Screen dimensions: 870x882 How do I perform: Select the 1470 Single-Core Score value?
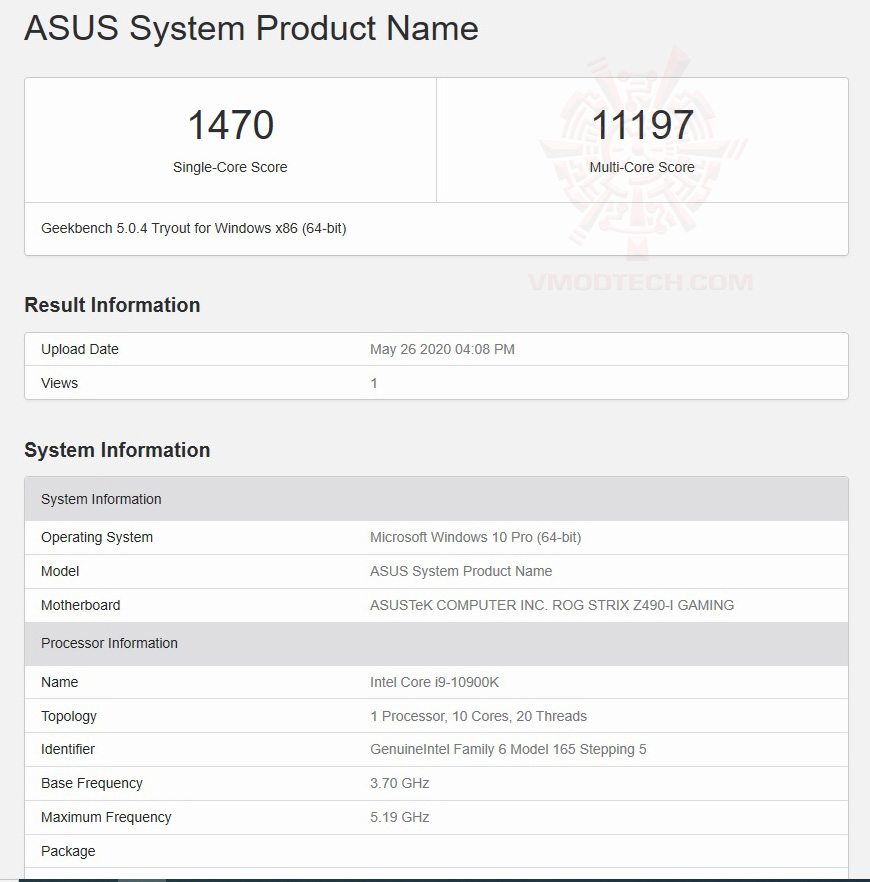tap(230, 124)
